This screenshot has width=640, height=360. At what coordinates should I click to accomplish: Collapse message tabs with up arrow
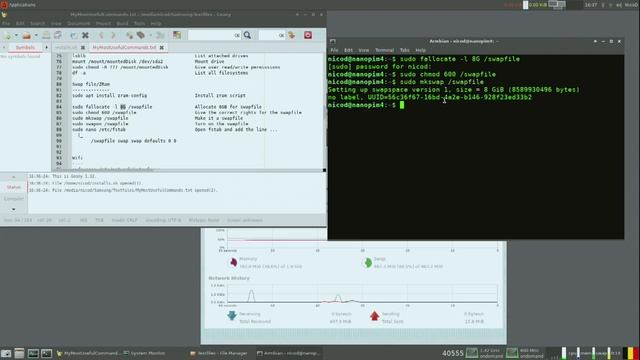pyautogui.click(x=13, y=177)
